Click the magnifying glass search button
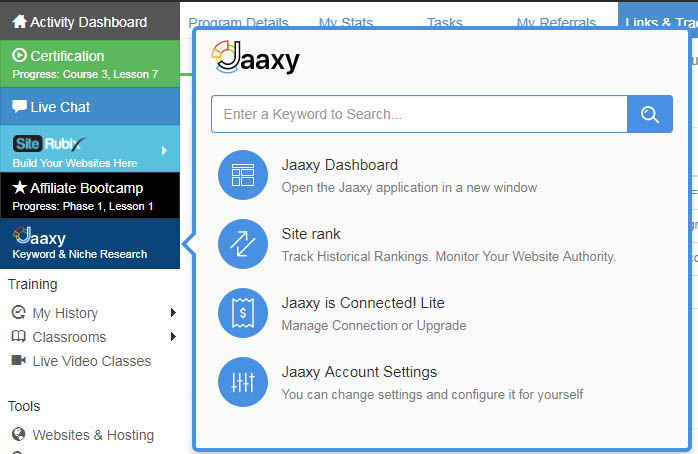 pos(649,114)
